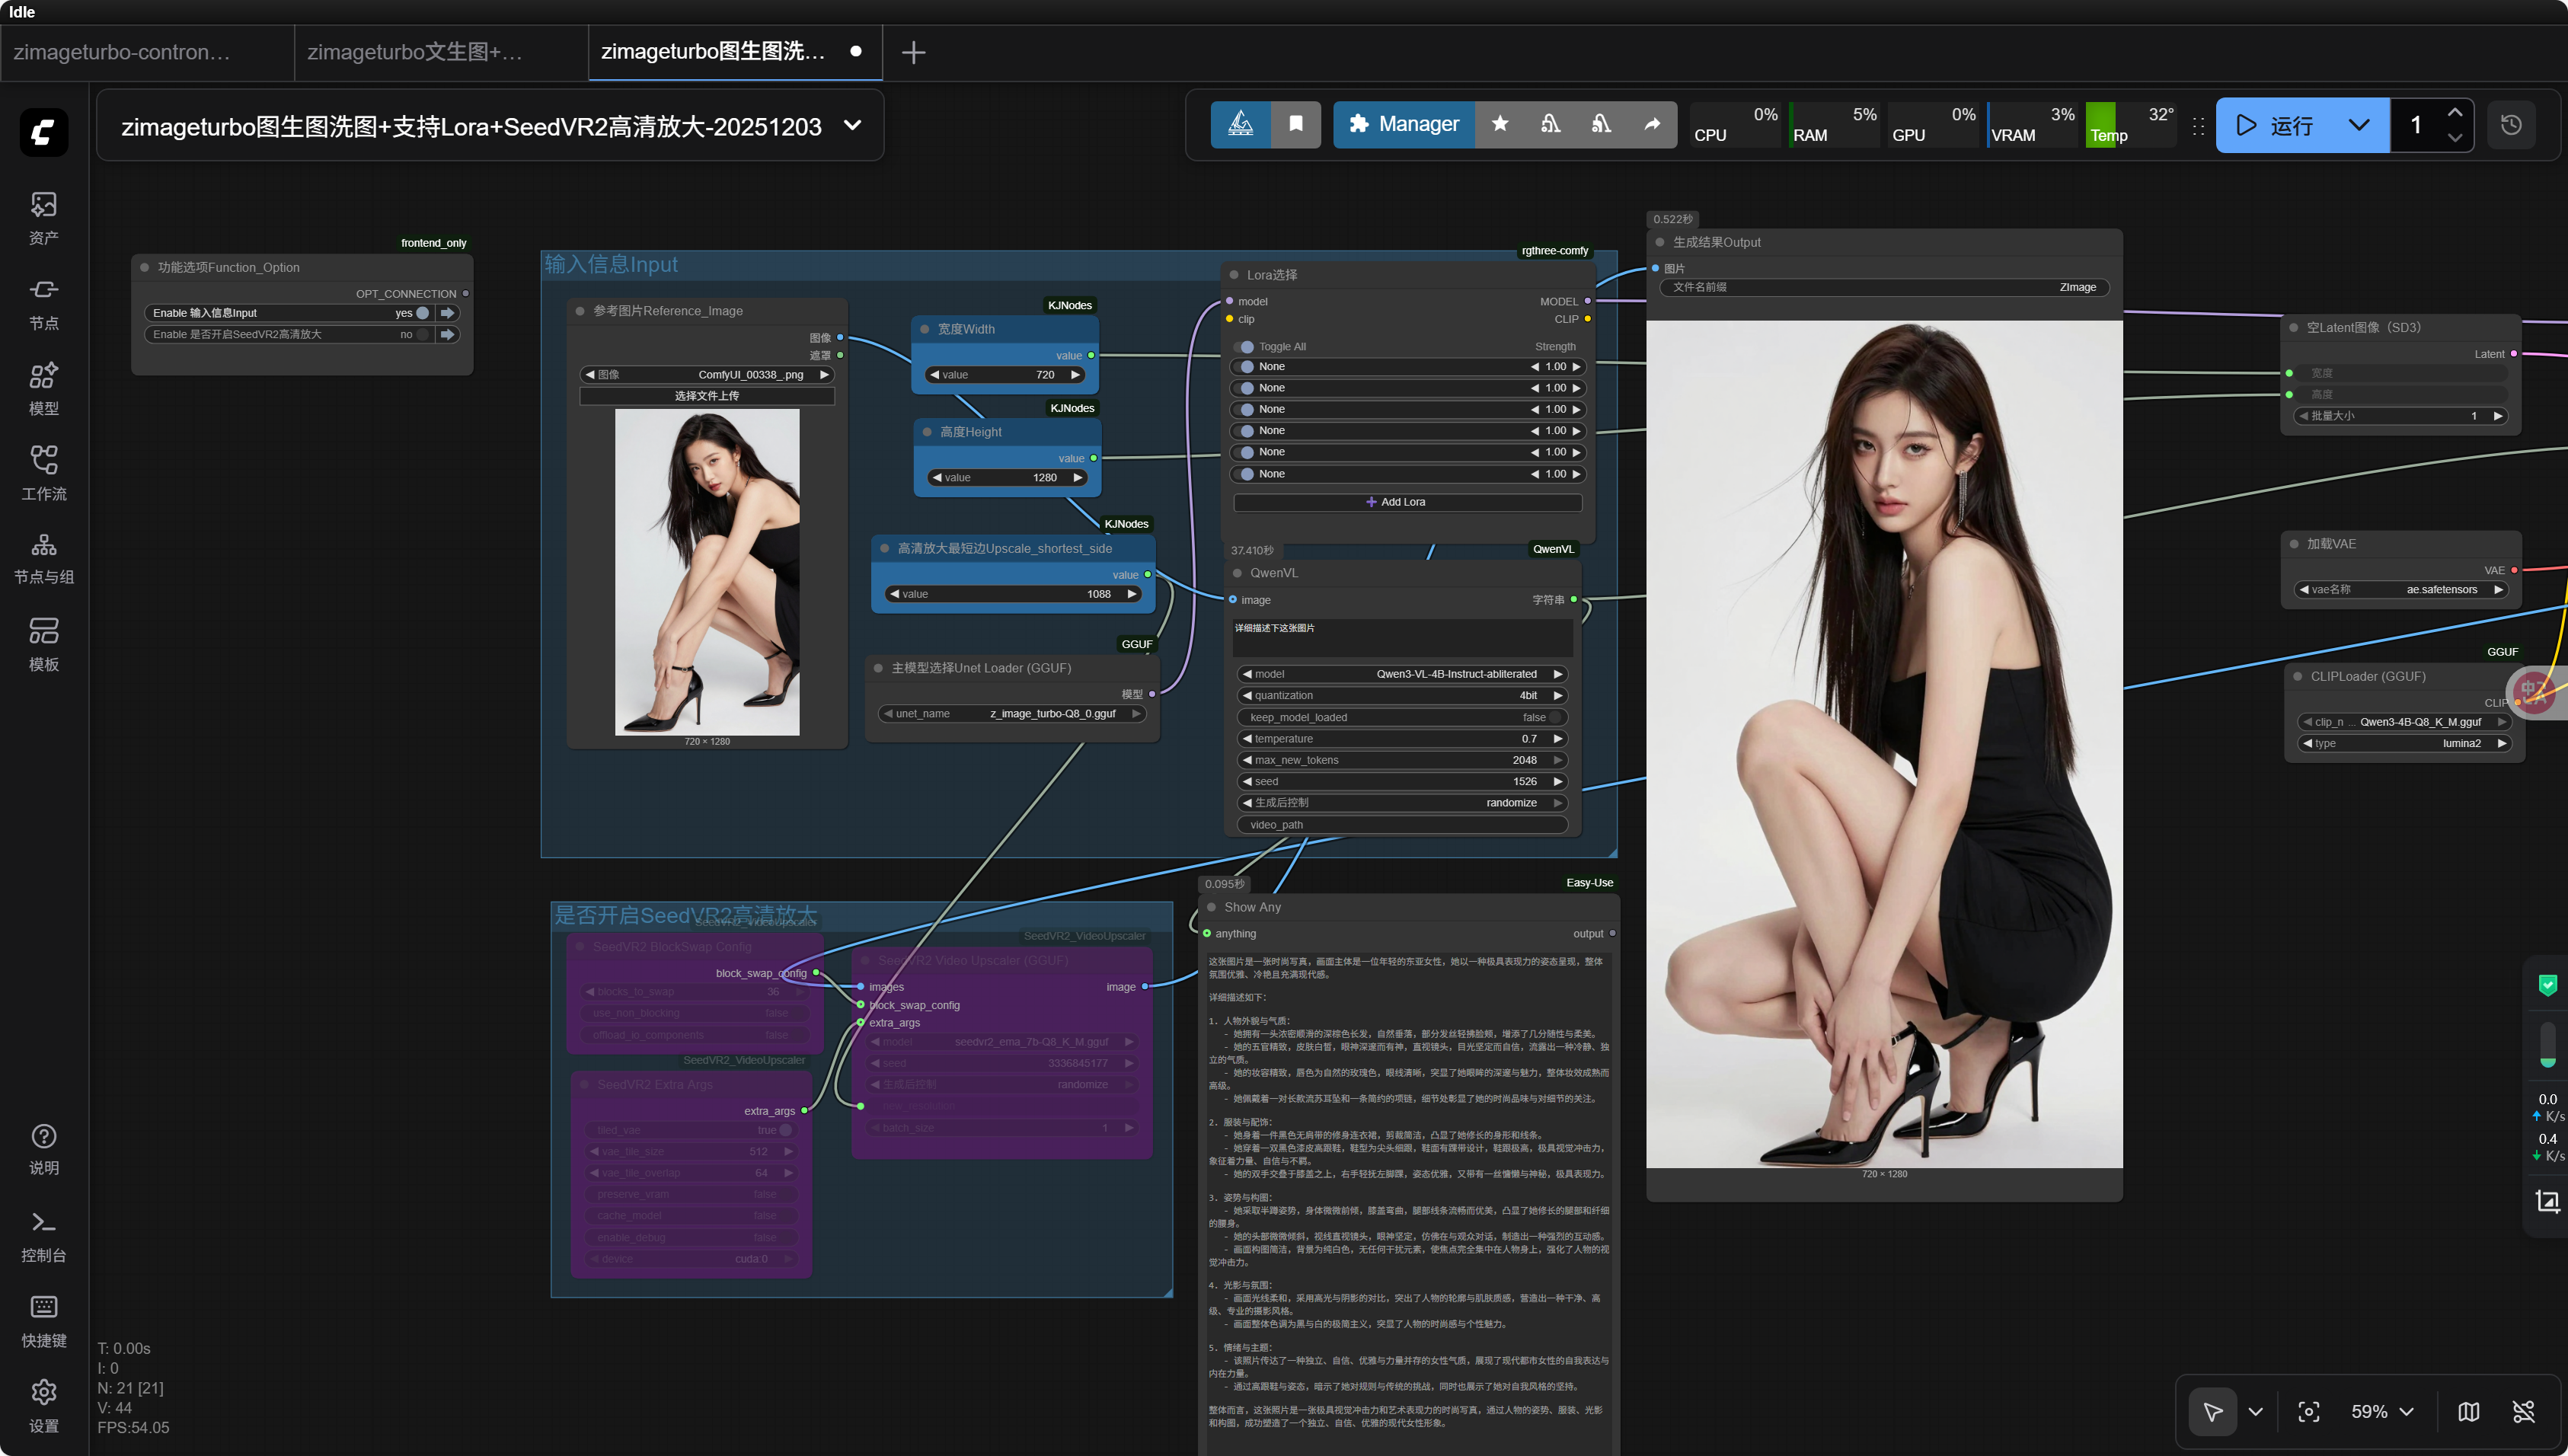Open the Model library (模型) sidebar icon

tap(43, 388)
